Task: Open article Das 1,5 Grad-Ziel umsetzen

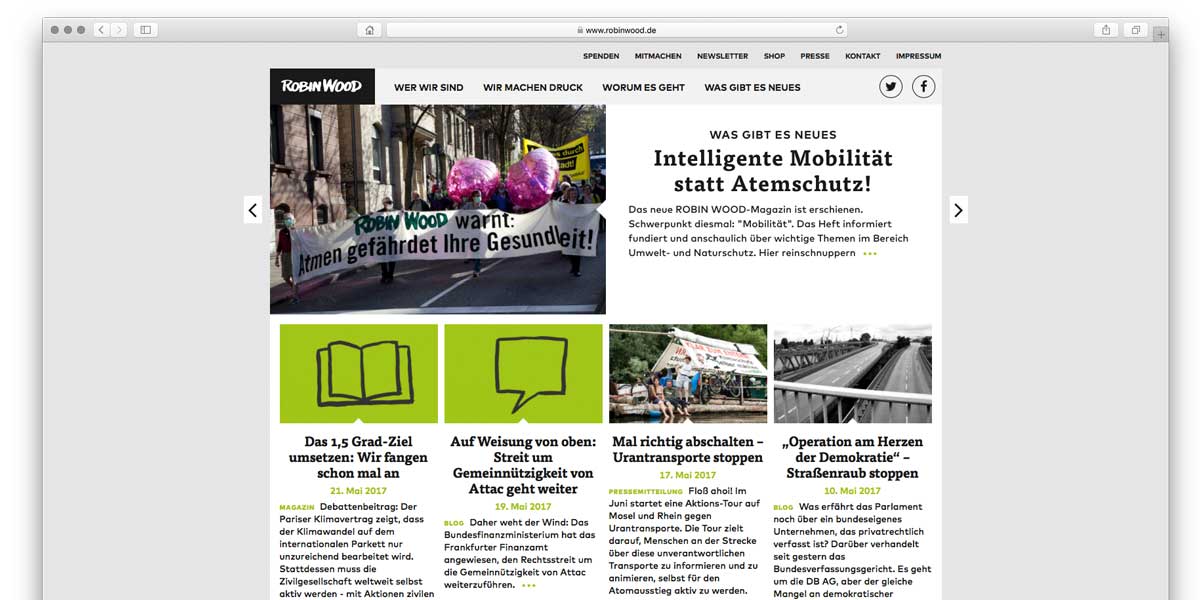Action: (x=359, y=457)
